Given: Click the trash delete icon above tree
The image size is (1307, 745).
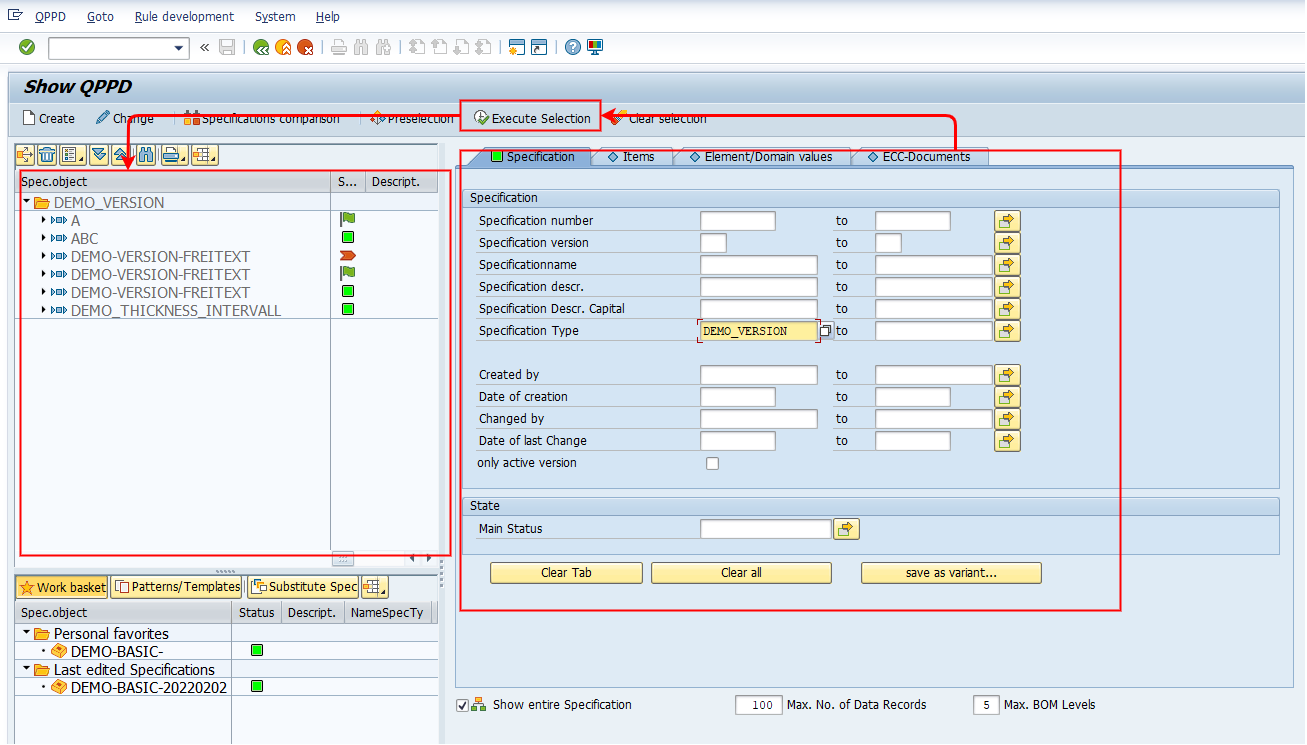Looking at the screenshot, I should click(47, 155).
